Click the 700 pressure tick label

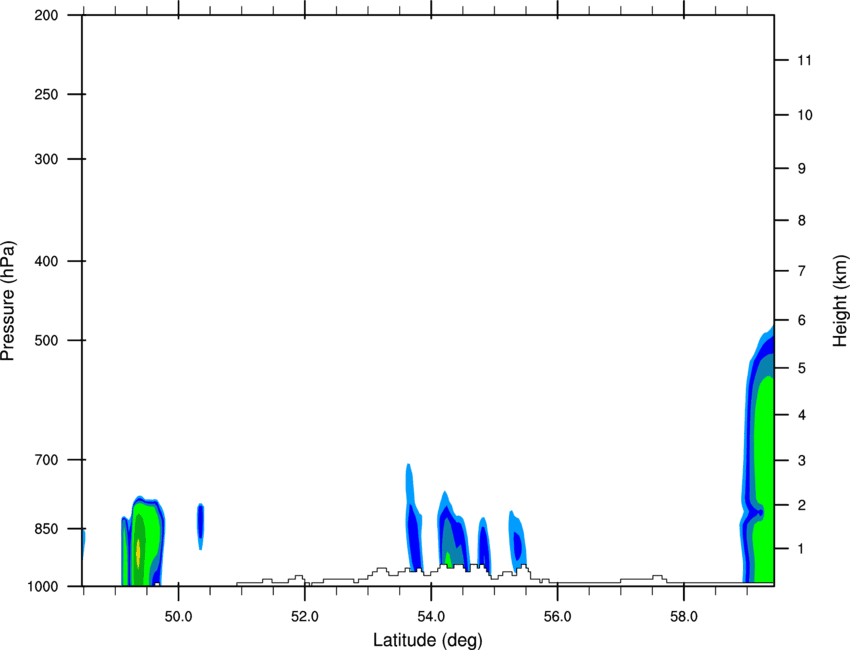(x=46, y=460)
